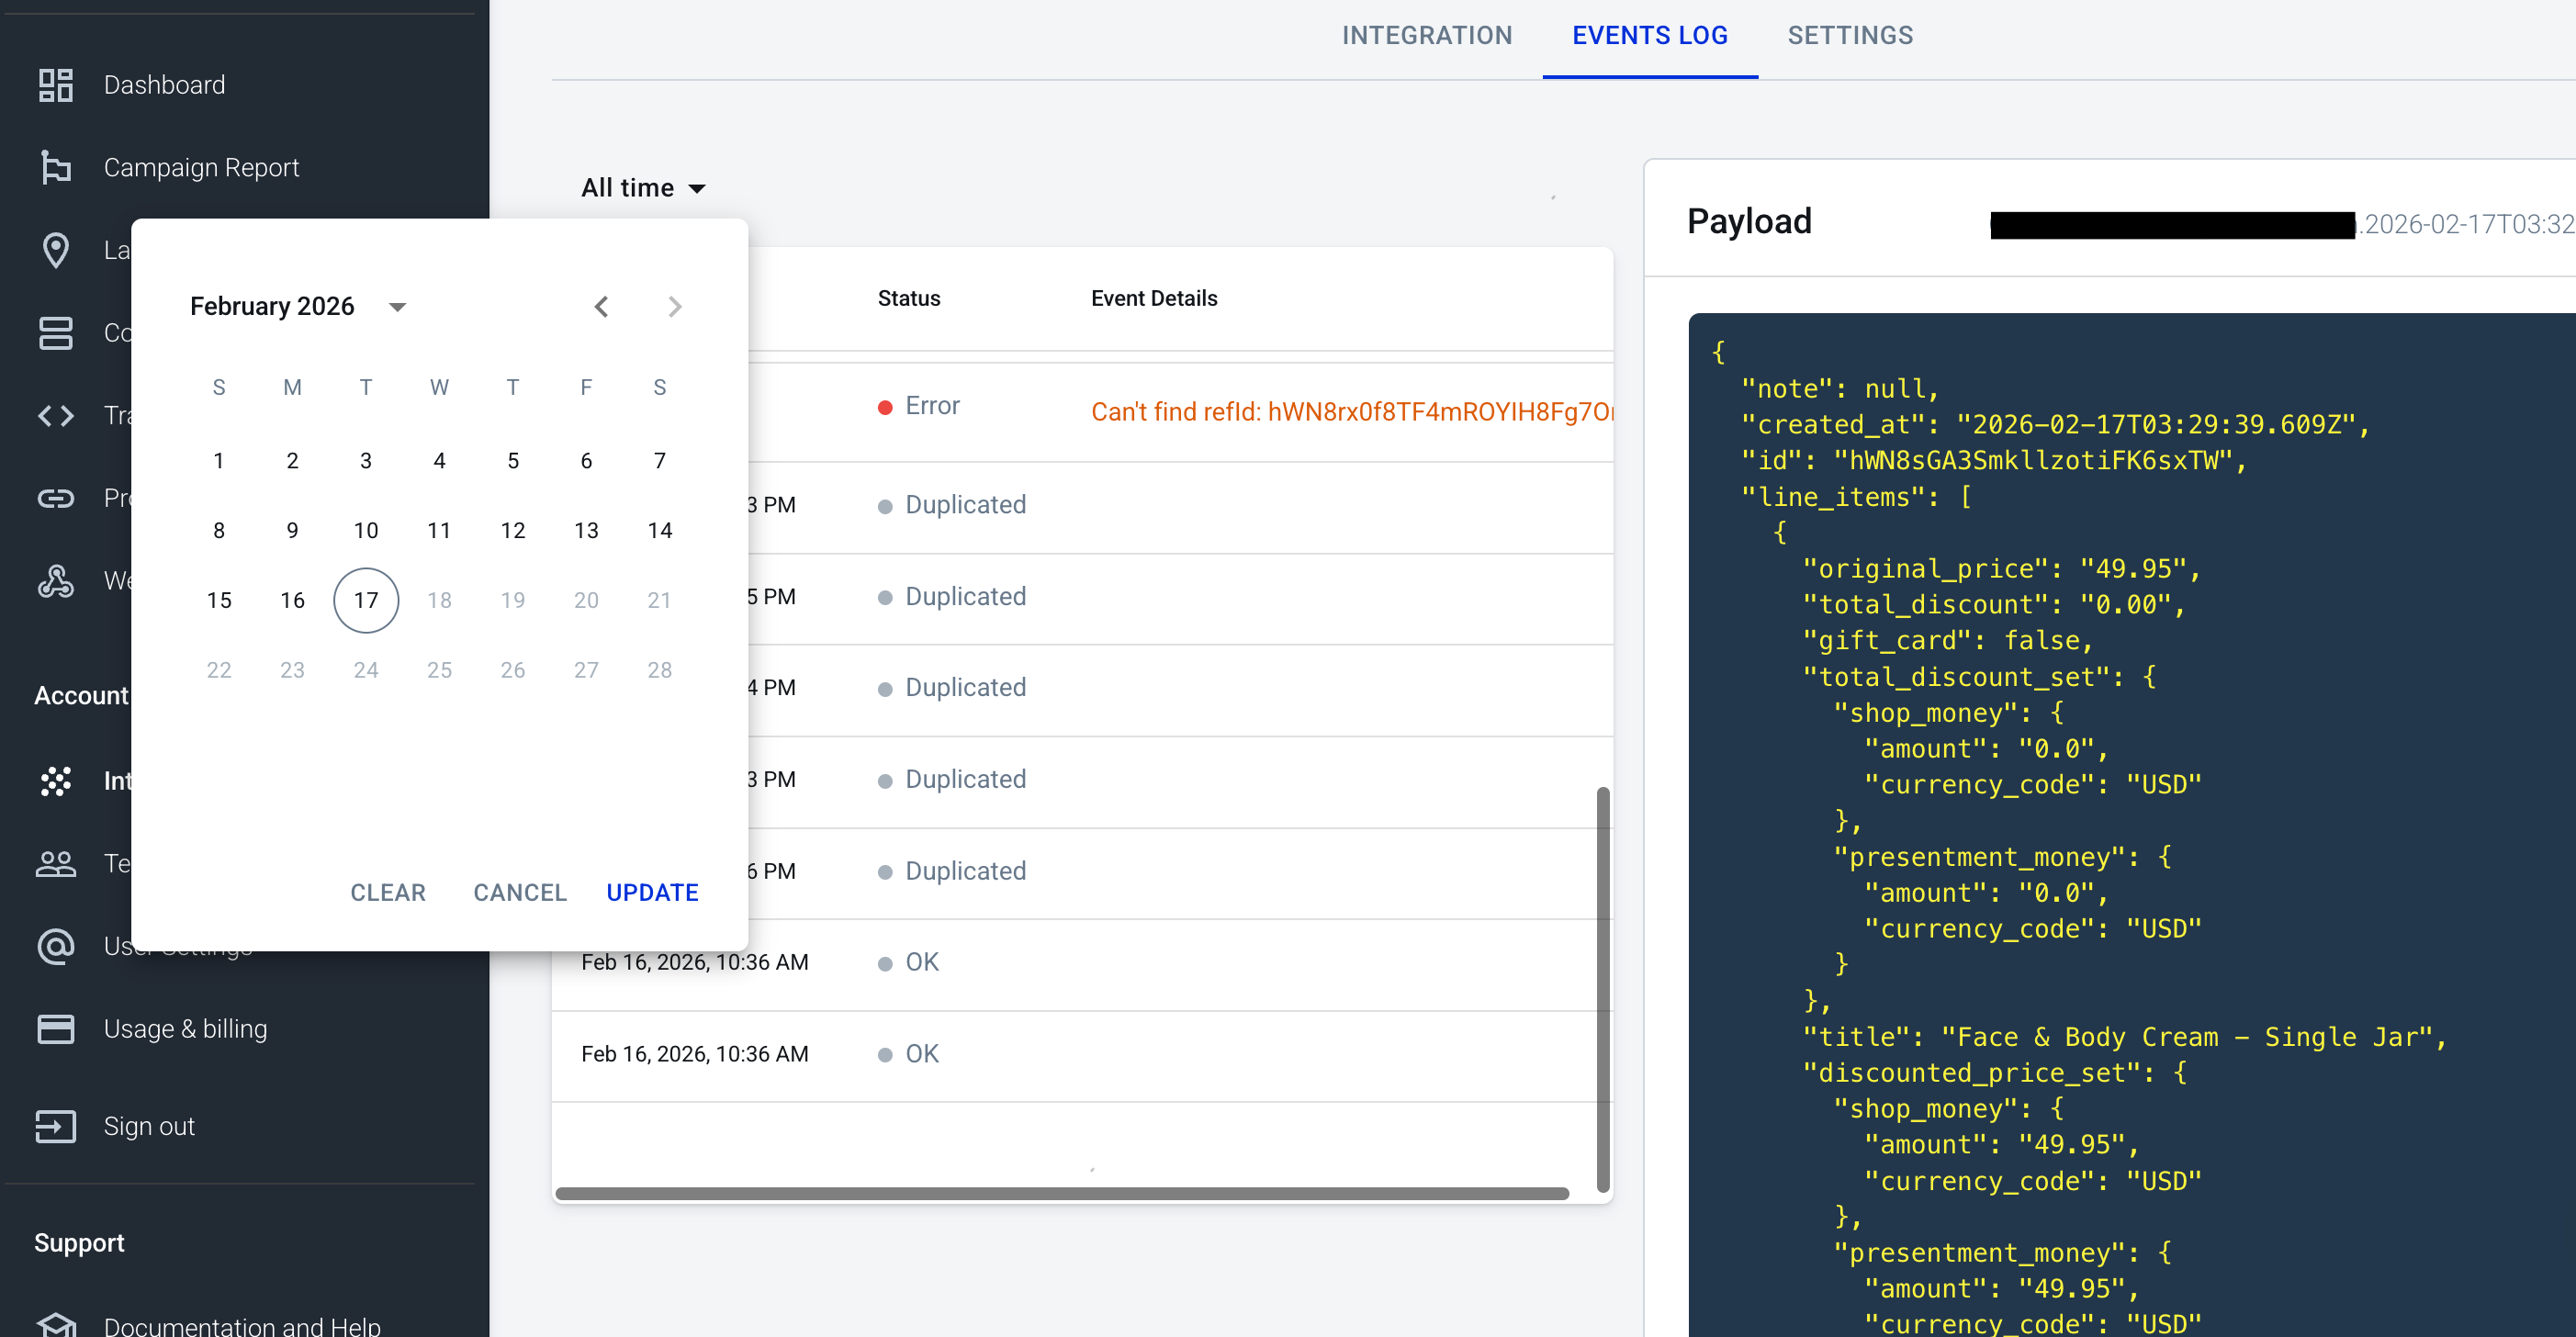The image size is (2576, 1337).
Task: Open the Settings tab
Action: click(1849, 36)
